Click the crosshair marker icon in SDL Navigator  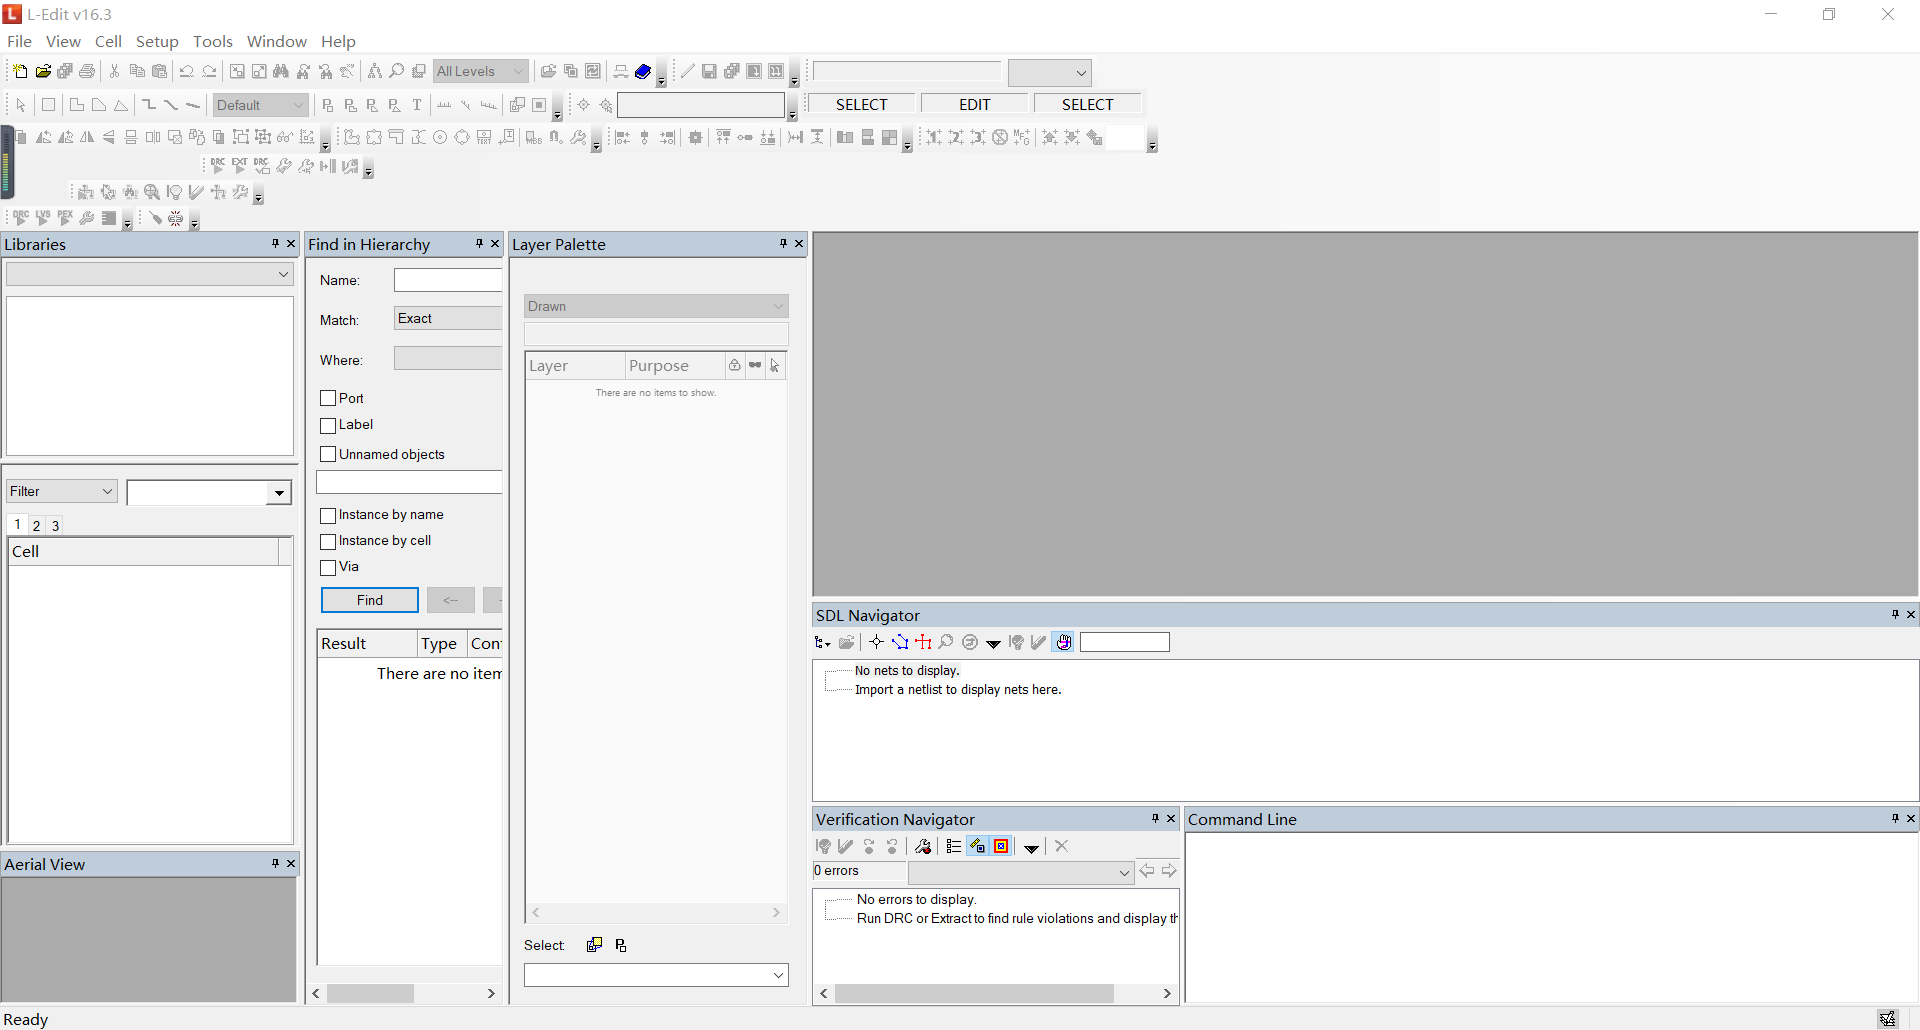pos(876,642)
